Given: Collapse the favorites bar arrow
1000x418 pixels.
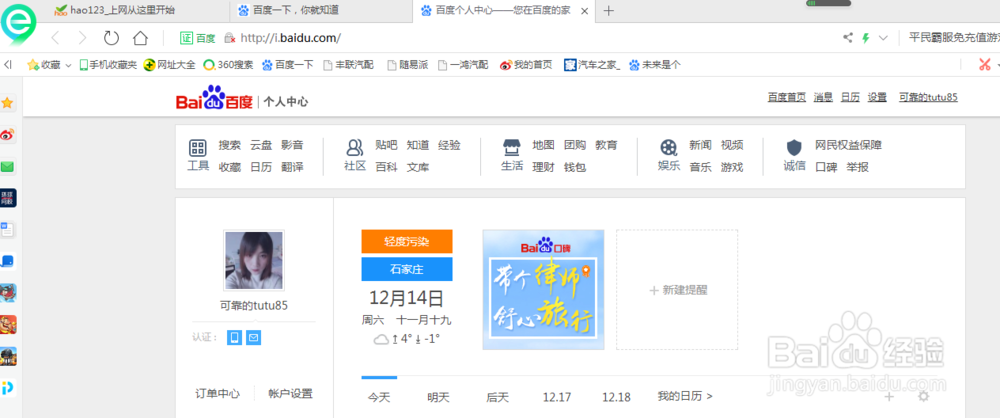Looking at the screenshot, I should pyautogui.click(x=8, y=64).
